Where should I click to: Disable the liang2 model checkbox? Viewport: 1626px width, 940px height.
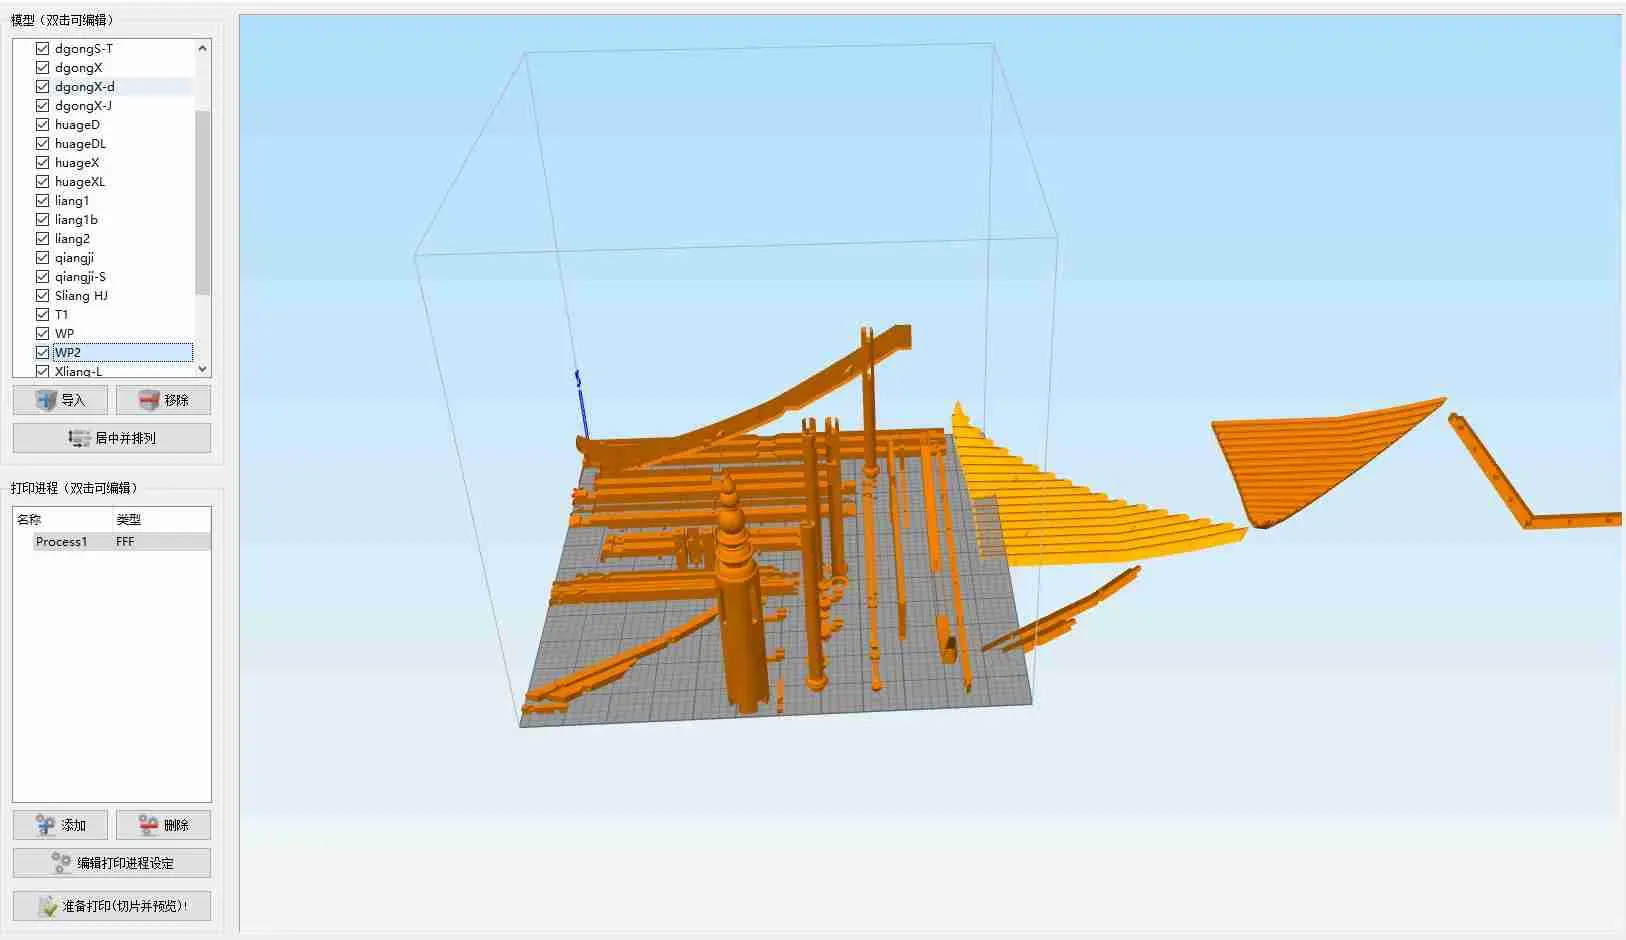point(42,238)
